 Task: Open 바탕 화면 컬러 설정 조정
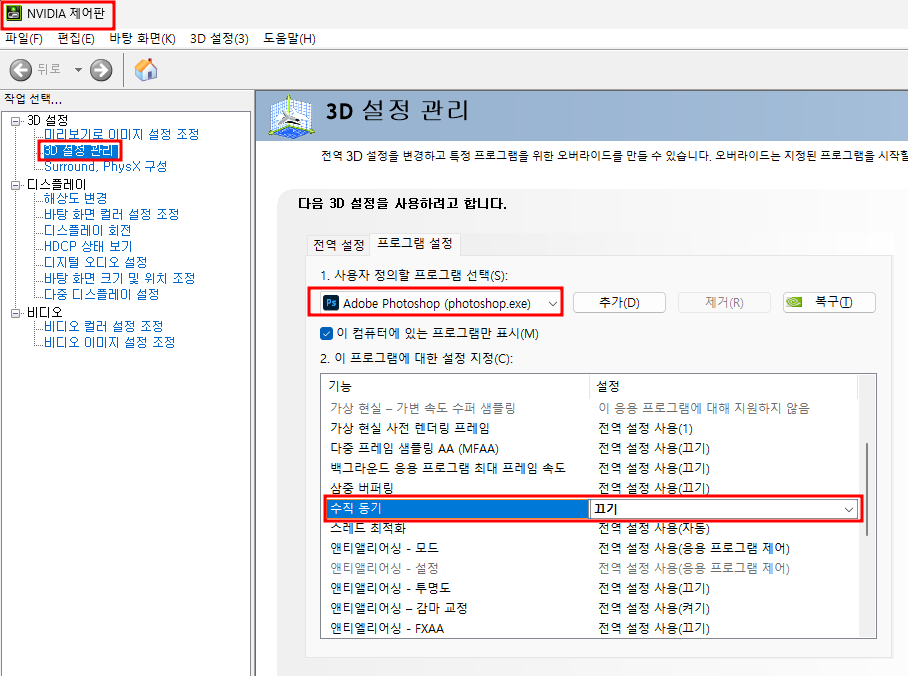pos(112,214)
